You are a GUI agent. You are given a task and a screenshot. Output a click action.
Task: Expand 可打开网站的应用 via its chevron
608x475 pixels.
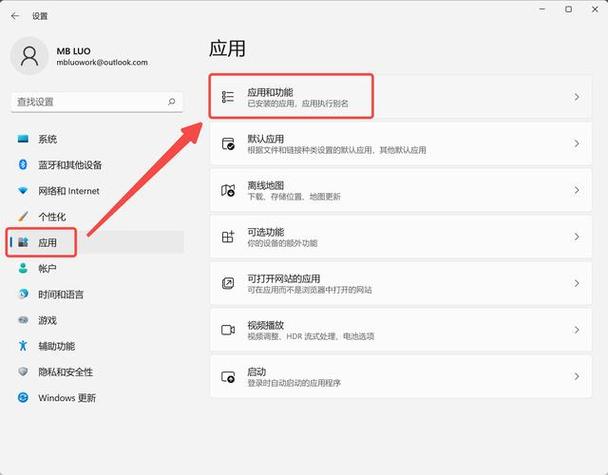click(577, 283)
